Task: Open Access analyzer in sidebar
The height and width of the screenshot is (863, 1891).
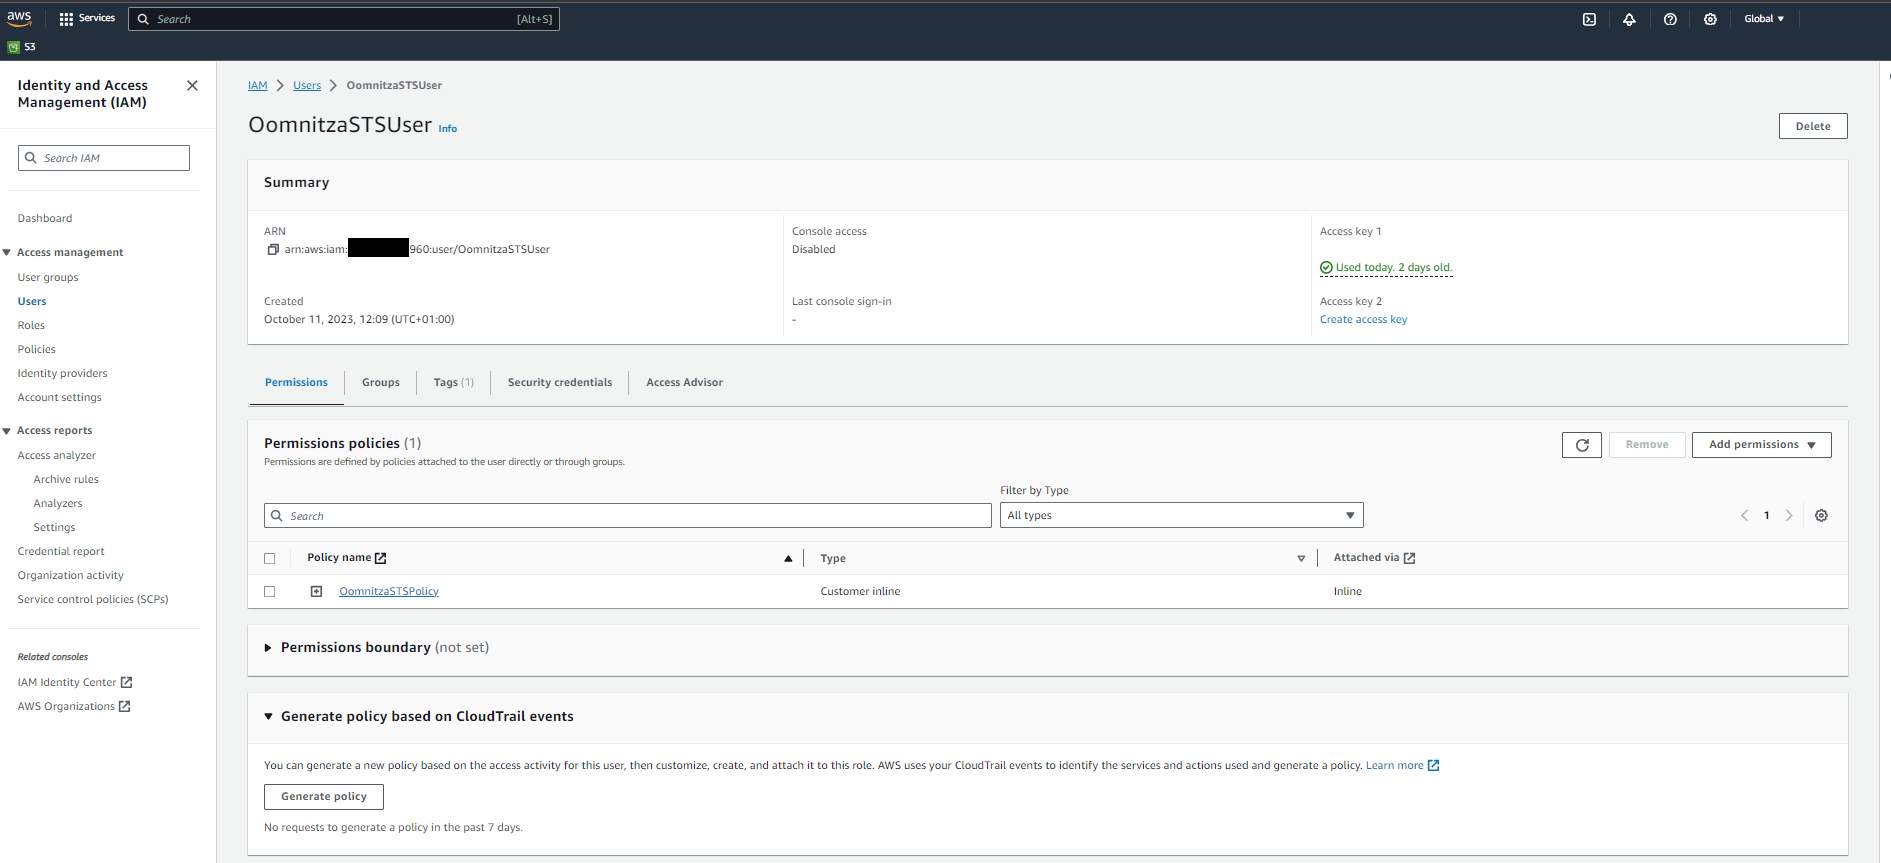Action: pyautogui.click(x=56, y=456)
